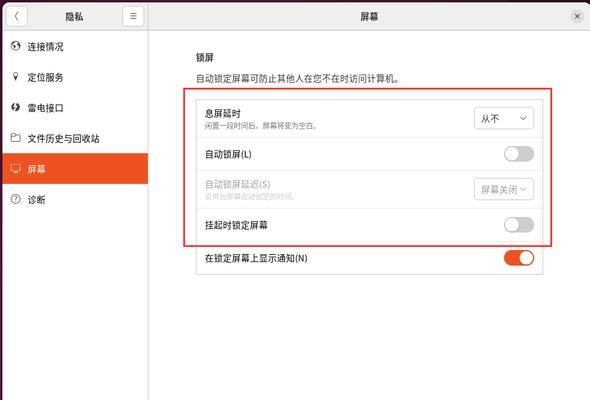The width and height of the screenshot is (590, 400).
Task: Click the monitor icon beside 屏幕
Action: pyautogui.click(x=15, y=169)
